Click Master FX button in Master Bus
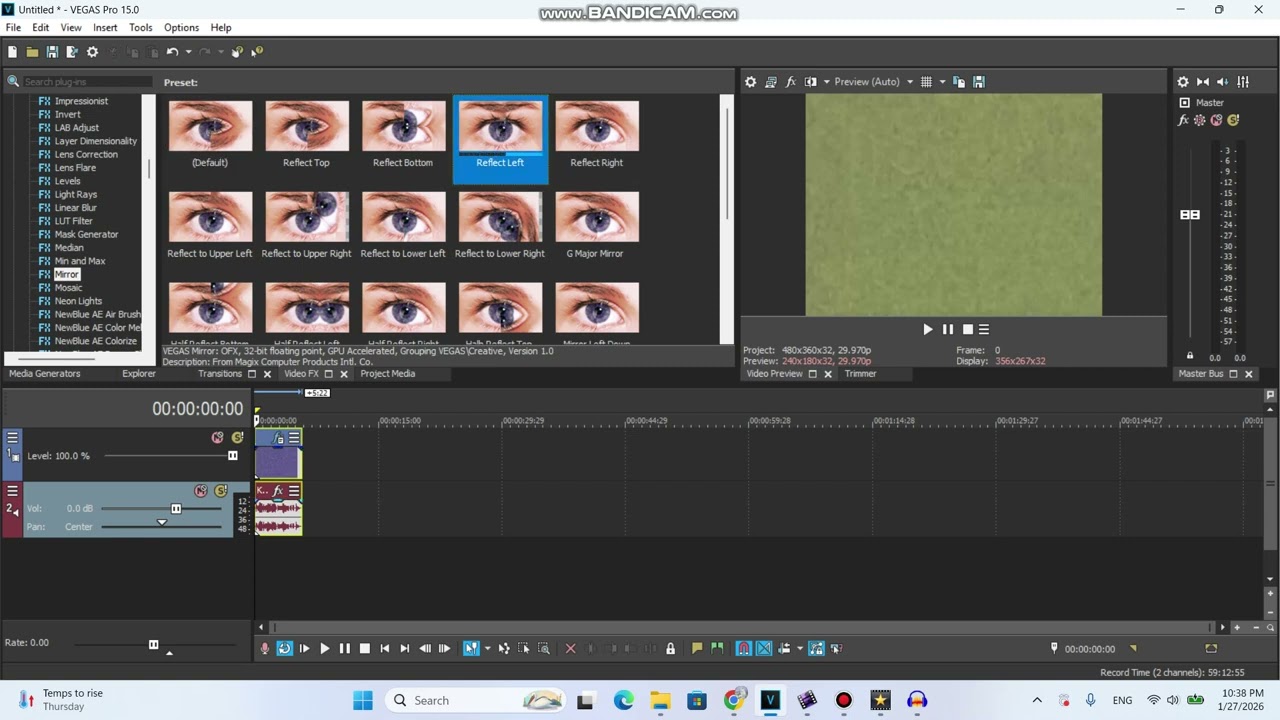This screenshot has width=1280, height=720. [1183, 120]
